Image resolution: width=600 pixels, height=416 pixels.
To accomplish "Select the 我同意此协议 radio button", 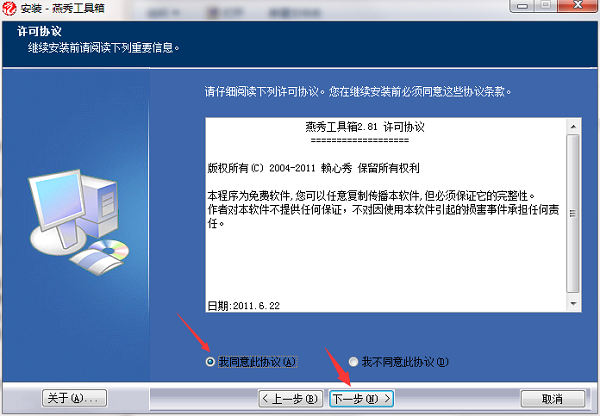I will (x=210, y=361).
